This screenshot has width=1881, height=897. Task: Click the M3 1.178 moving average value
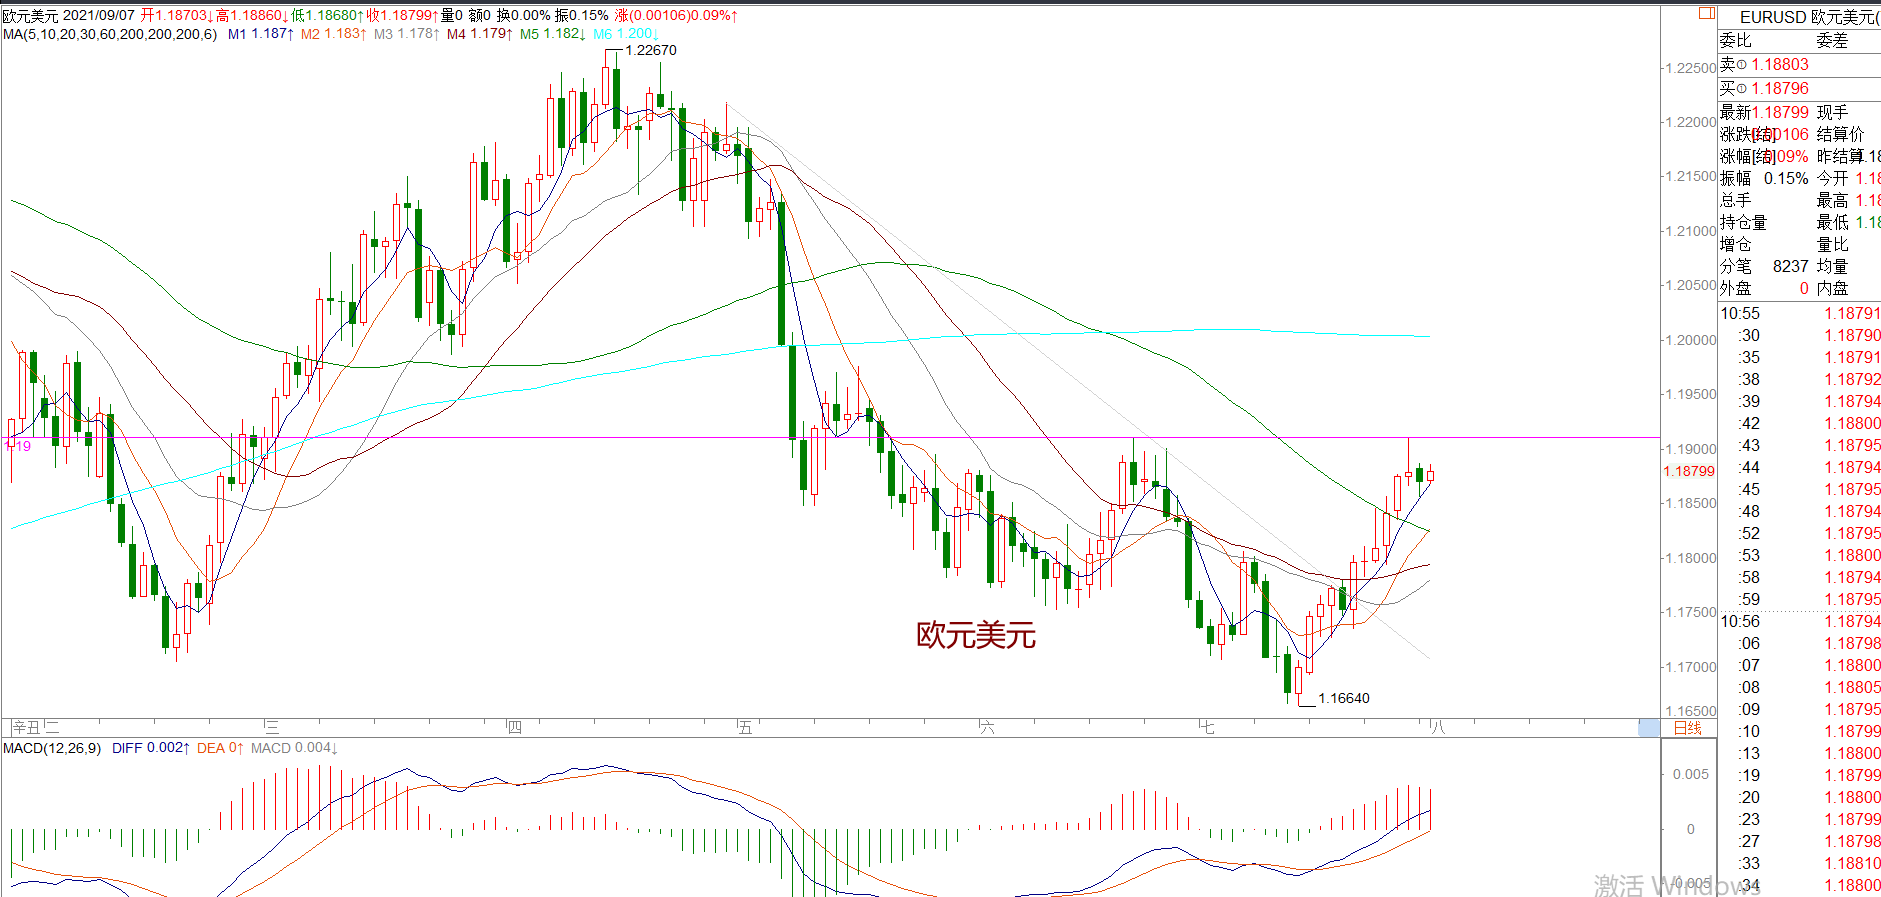407,34
